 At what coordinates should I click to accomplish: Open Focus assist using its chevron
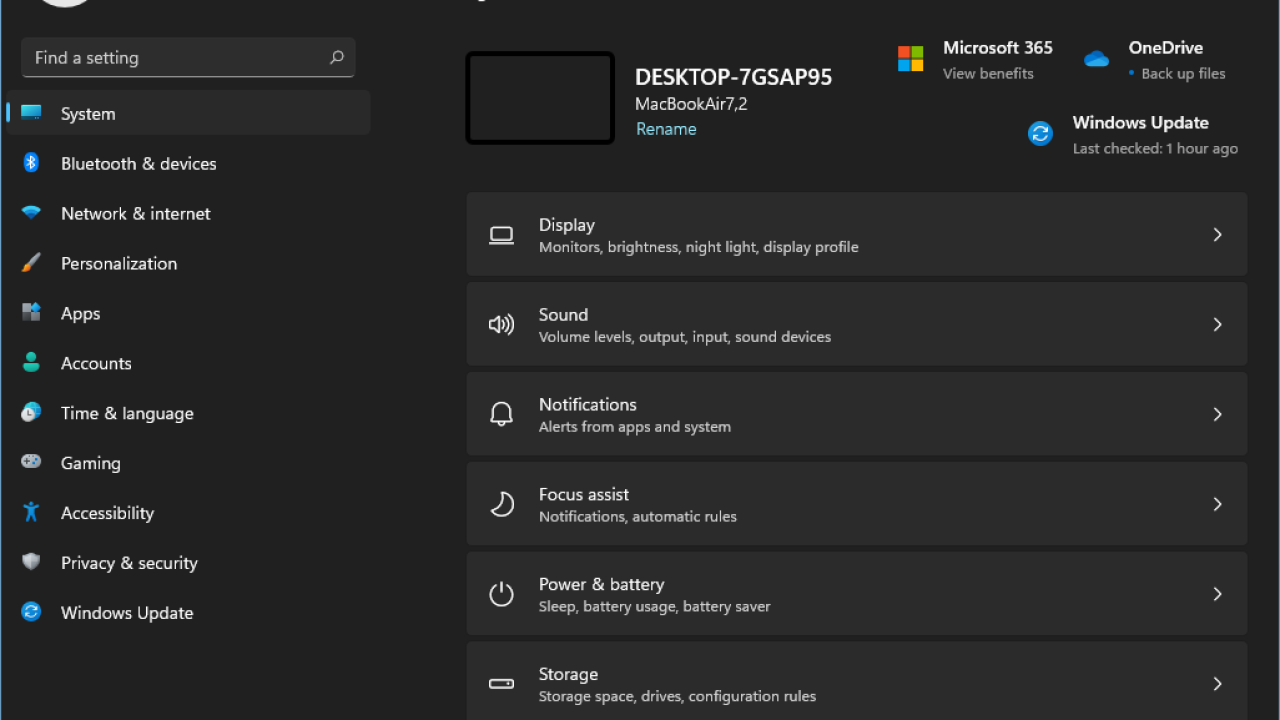pyautogui.click(x=1217, y=505)
